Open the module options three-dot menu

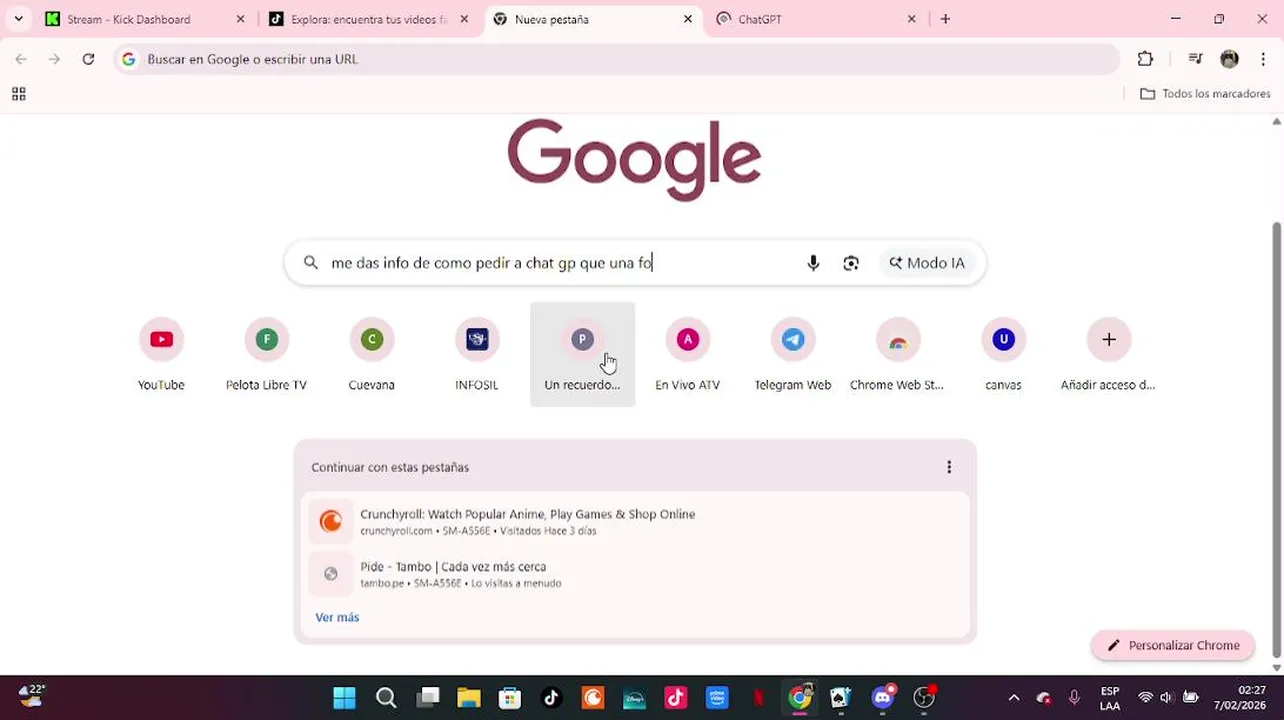[x=949, y=467]
